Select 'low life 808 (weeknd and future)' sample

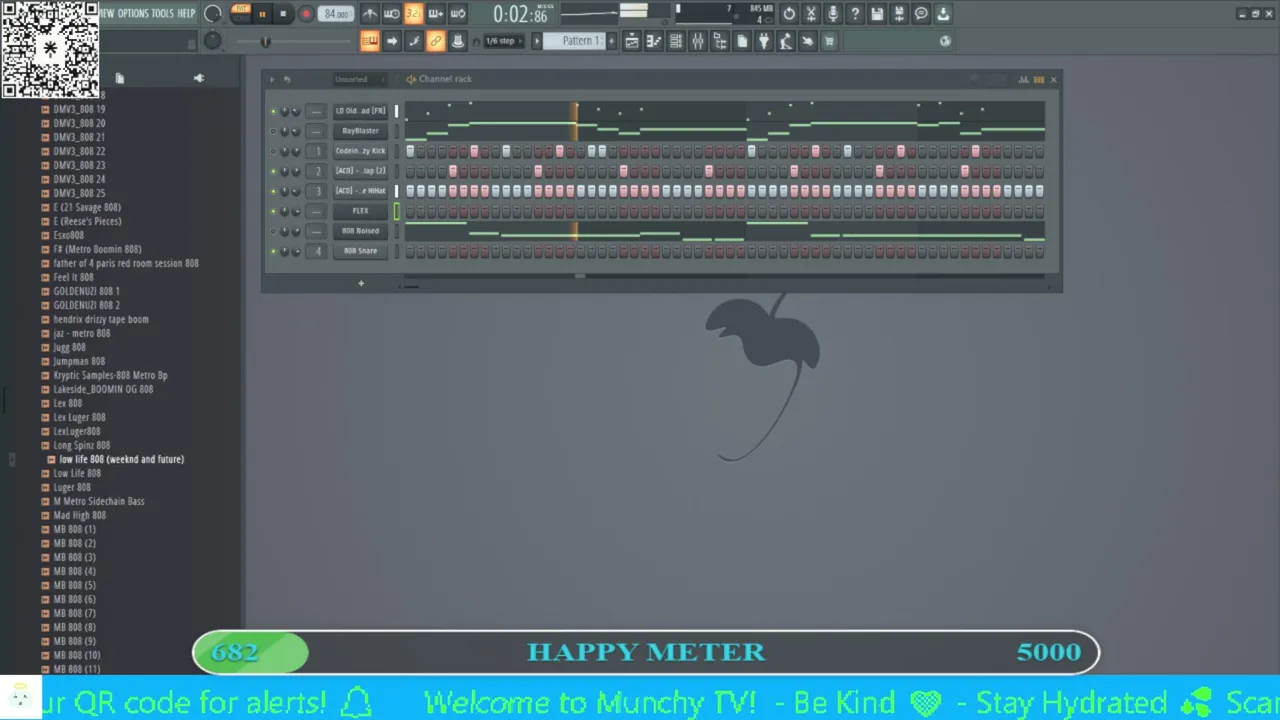pos(121,459)
